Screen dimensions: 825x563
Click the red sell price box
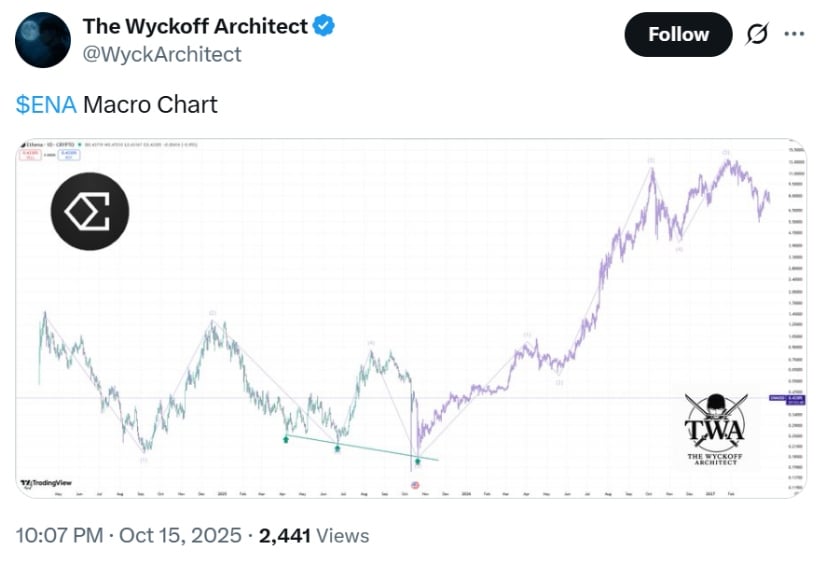point(29,154)
